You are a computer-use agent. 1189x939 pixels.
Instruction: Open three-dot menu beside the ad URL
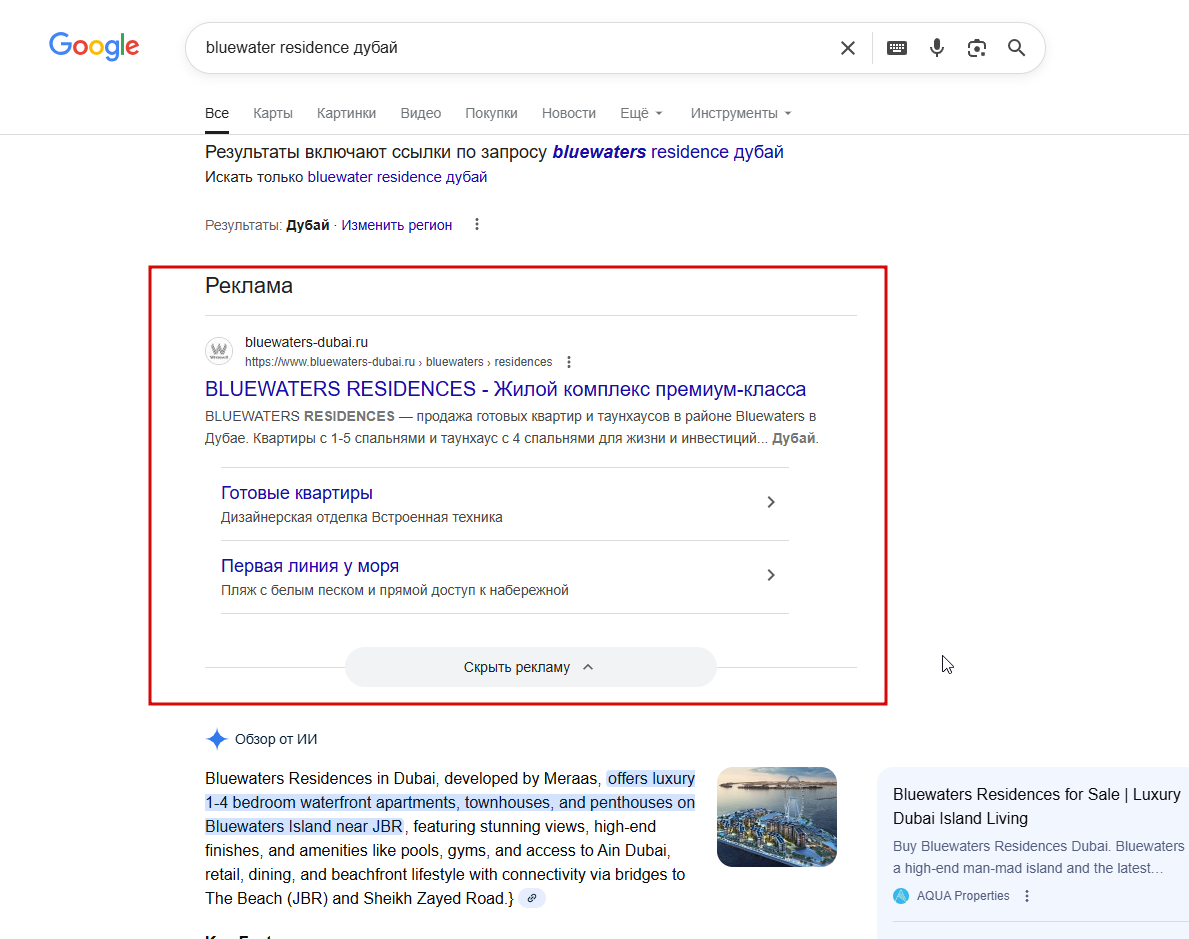[x=569, y=362]
